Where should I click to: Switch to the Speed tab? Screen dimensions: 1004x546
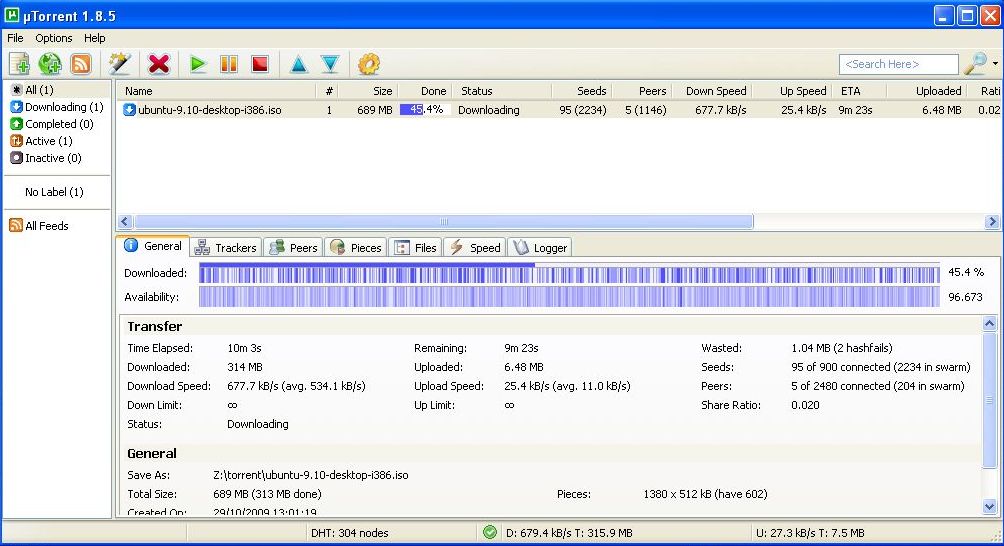tap(474, 247)
